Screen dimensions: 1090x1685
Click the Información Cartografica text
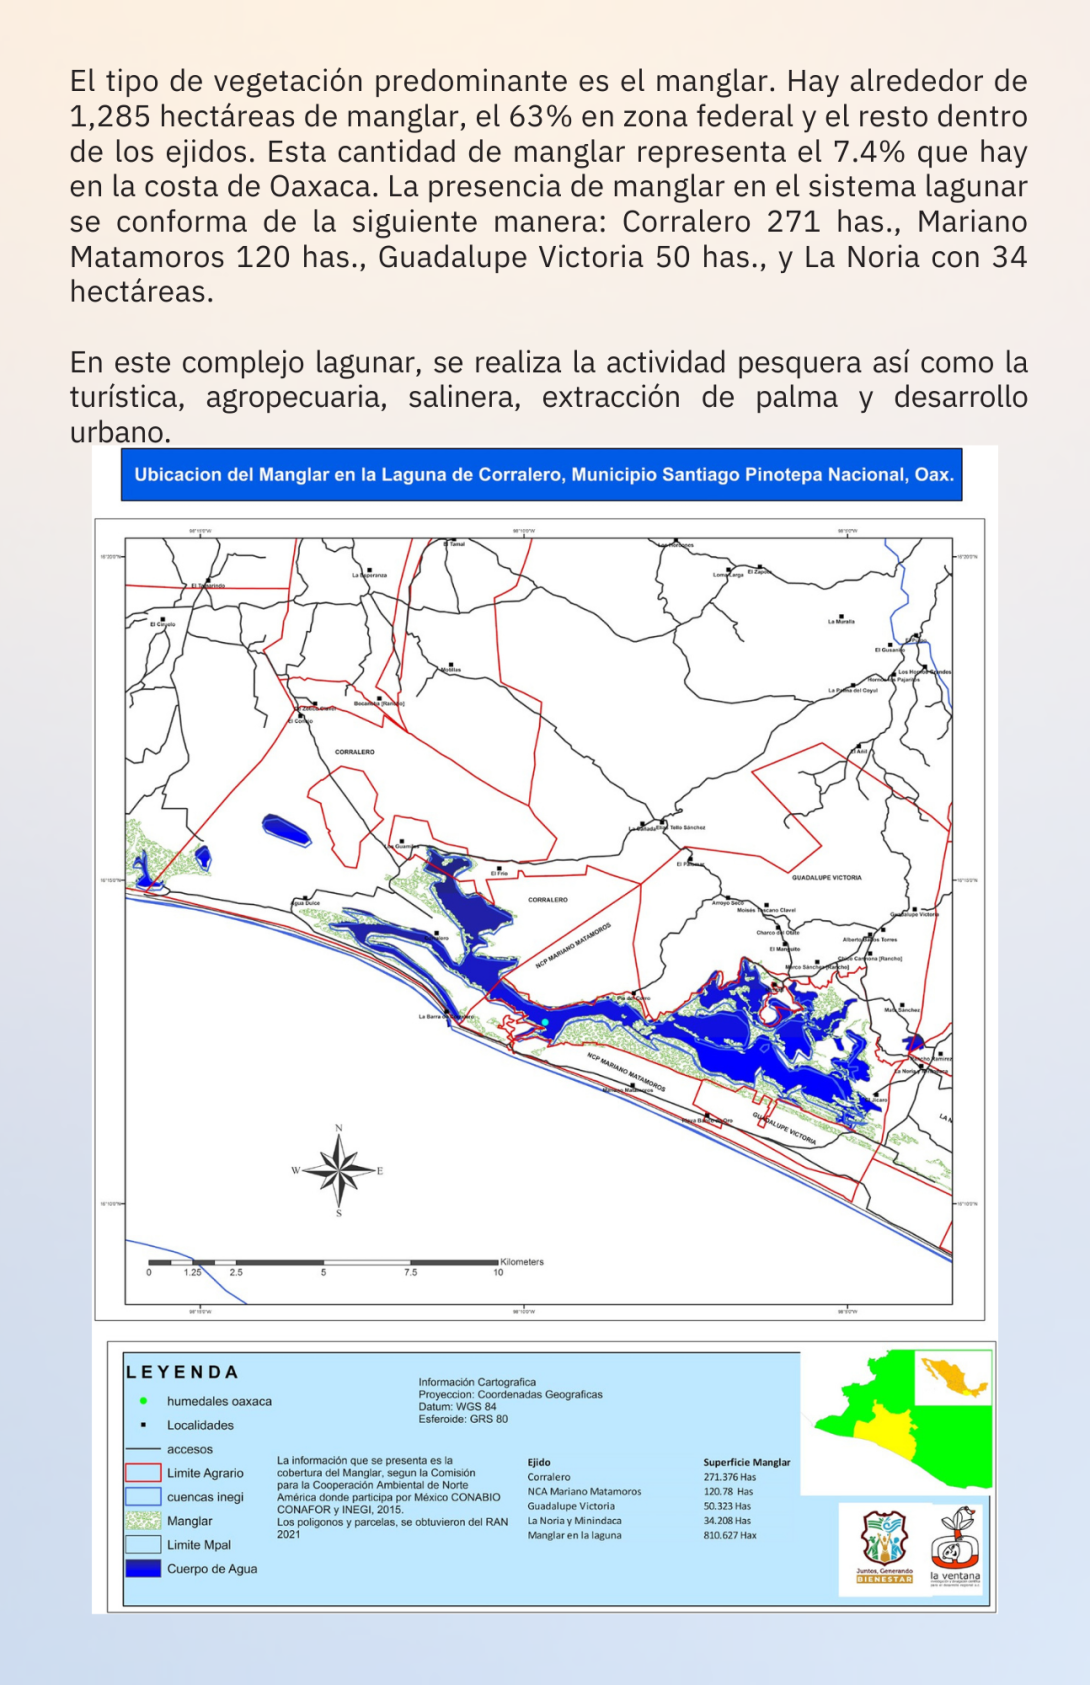[477, 1382]
